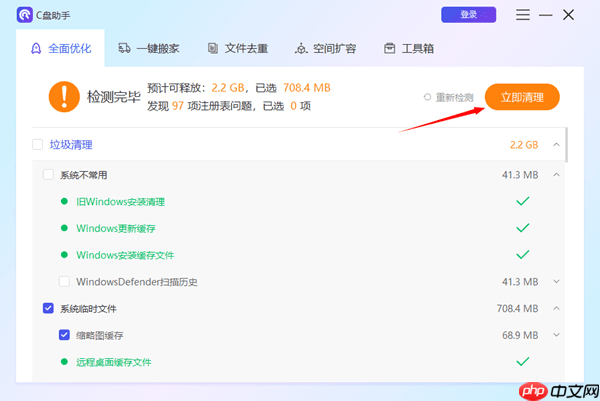The image size is (600, 401).
Task: Click the 登录 login button
Action: click(x=469, y=15)
